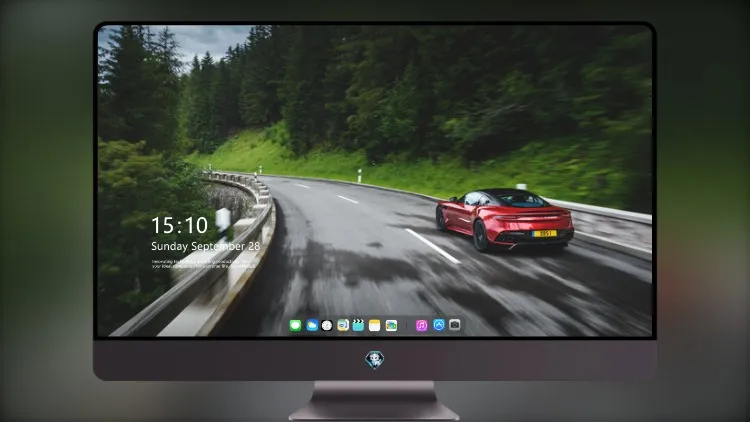Open the yellow Notes app in the dock
This screenshot has width=750, height=422.
pos(375,325)
